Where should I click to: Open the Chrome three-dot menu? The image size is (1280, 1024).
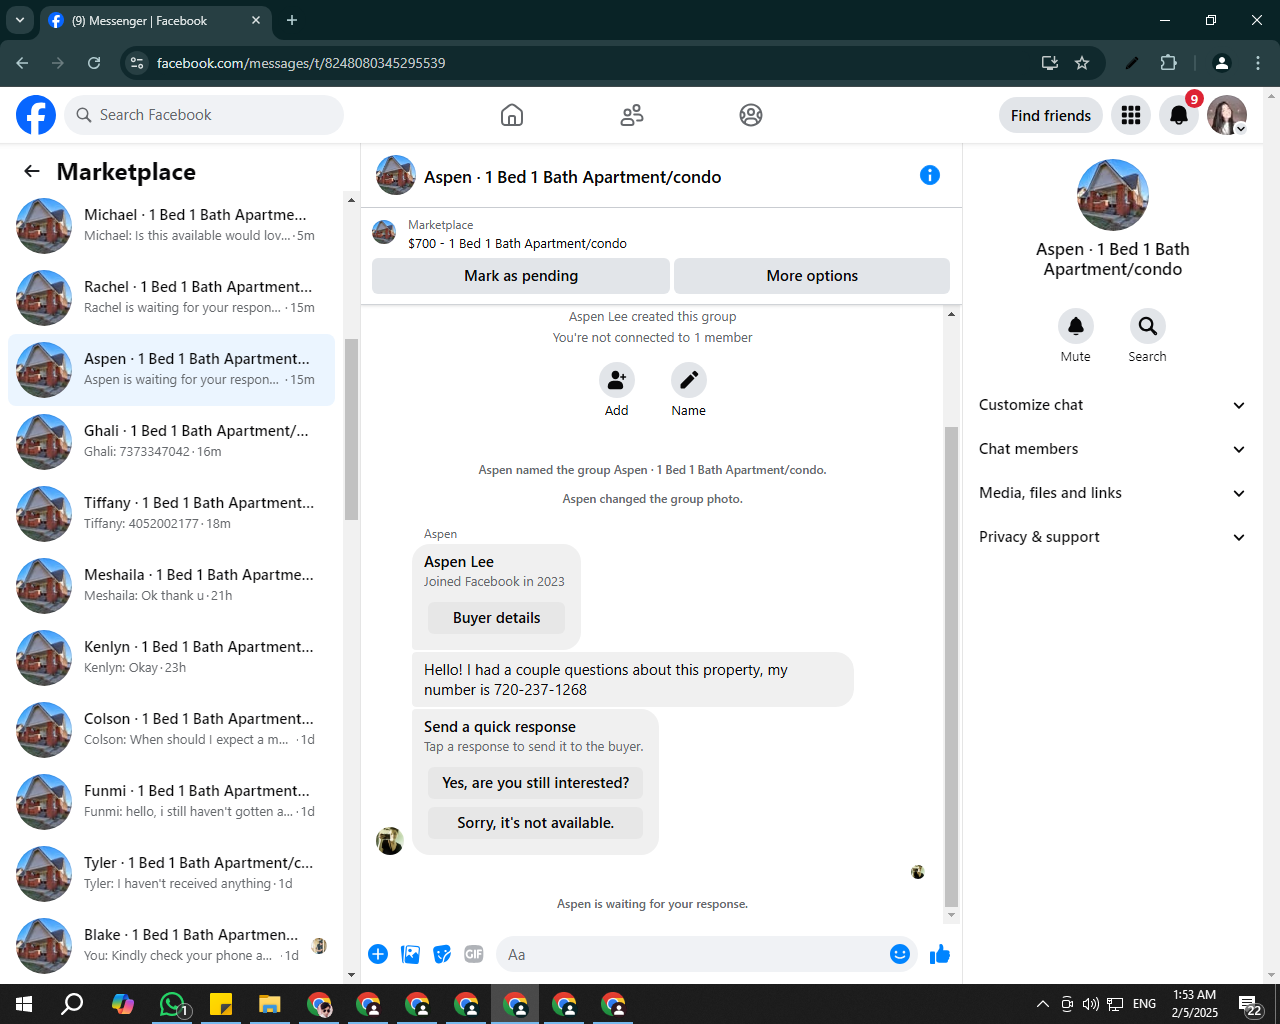coord(1258,63)
